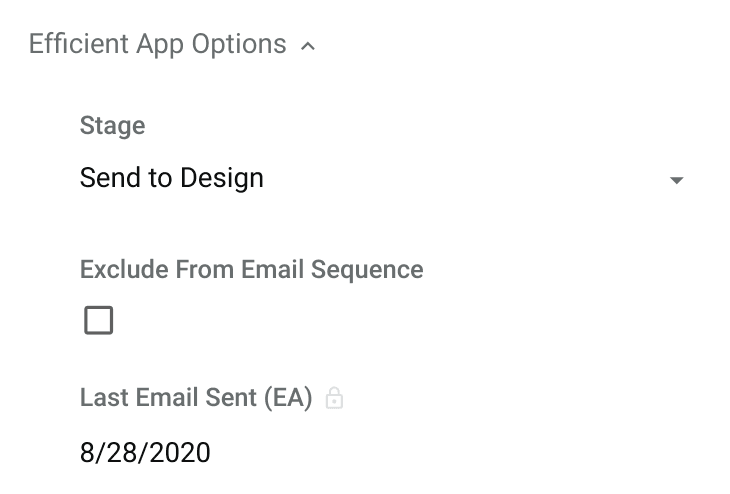The width and height of the screenshot is (730, 494).
Task: Click the Exclude From Email Sequence label
Action: [252, 270]
